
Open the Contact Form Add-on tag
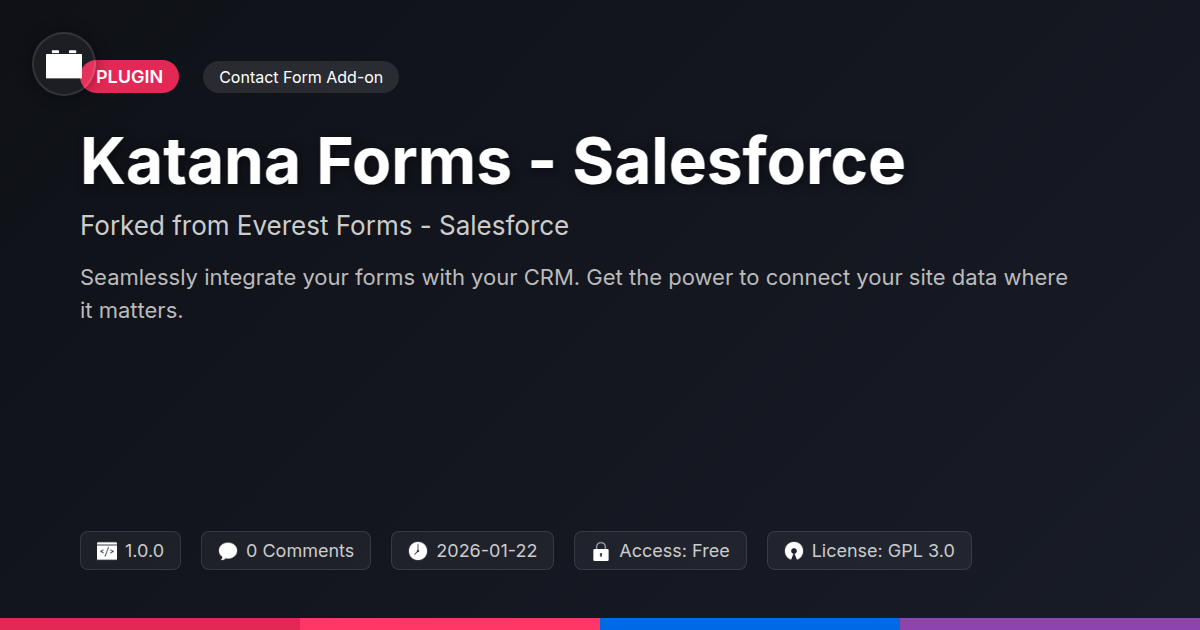point(301,77)
